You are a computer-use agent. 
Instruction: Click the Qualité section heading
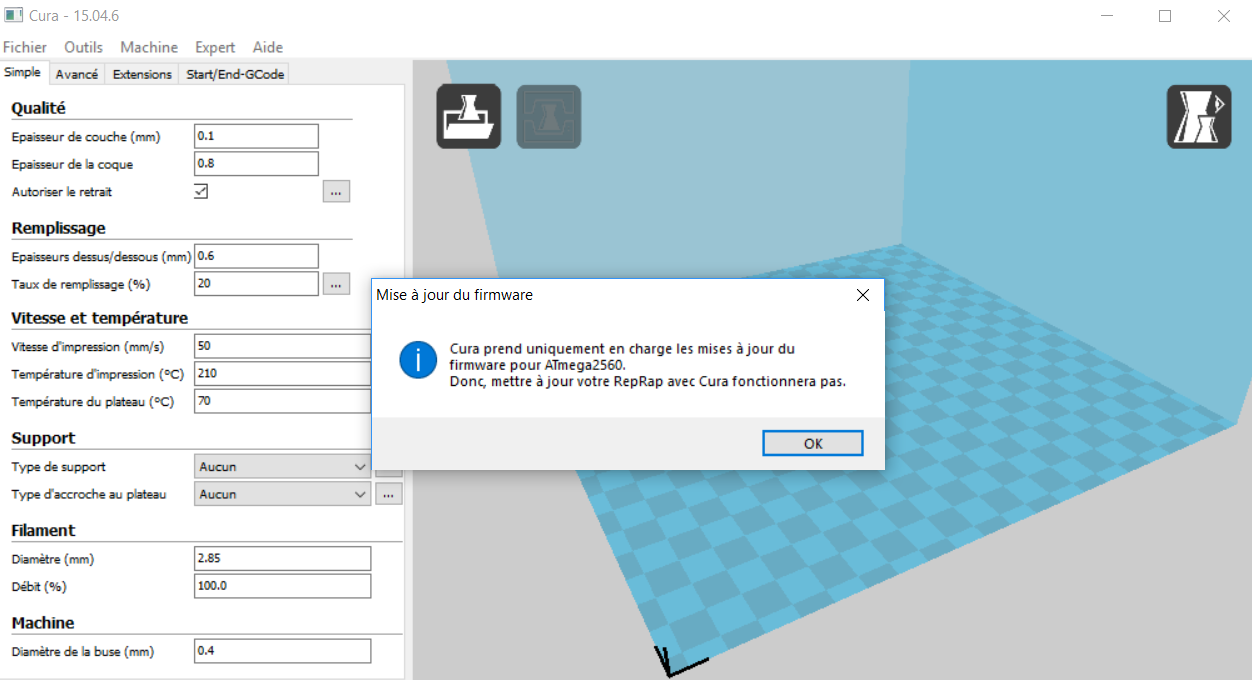[38, 108]
